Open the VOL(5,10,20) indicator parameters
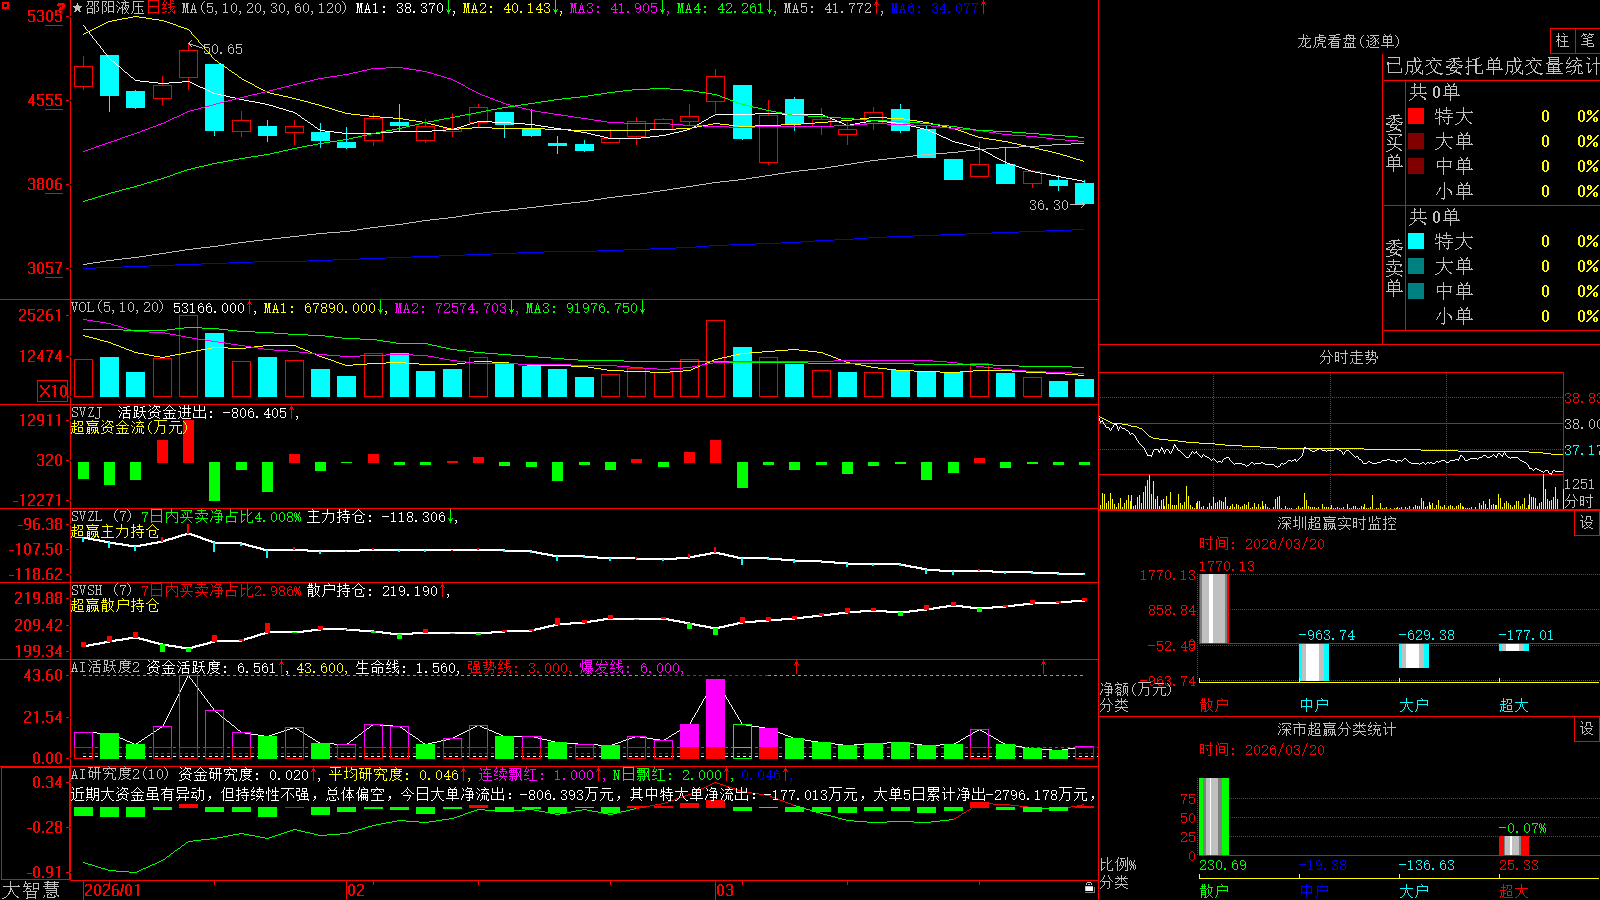Image resolution: width=1600 pixels, height=900 pixels. pyautogui.click(x=118, y=308)
